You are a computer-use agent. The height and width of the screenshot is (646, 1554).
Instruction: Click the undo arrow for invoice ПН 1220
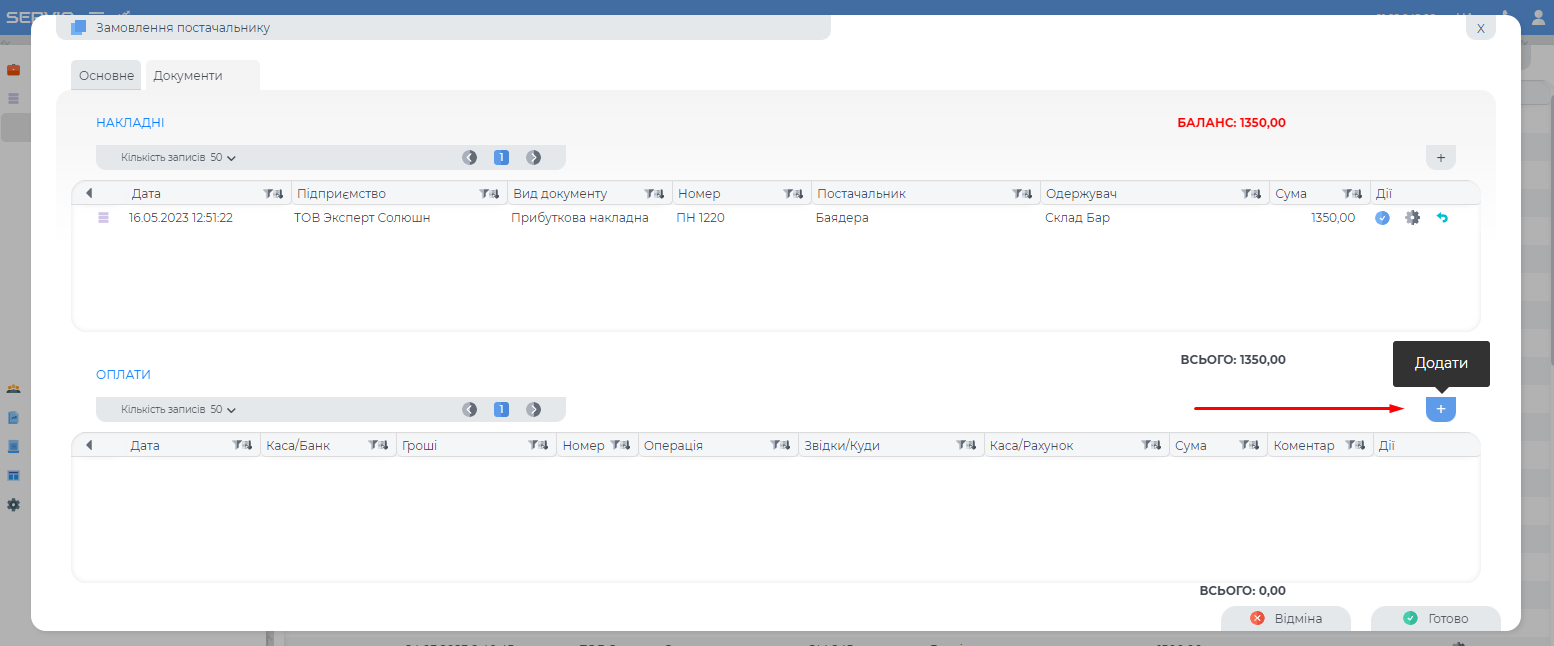point(1442,217)
